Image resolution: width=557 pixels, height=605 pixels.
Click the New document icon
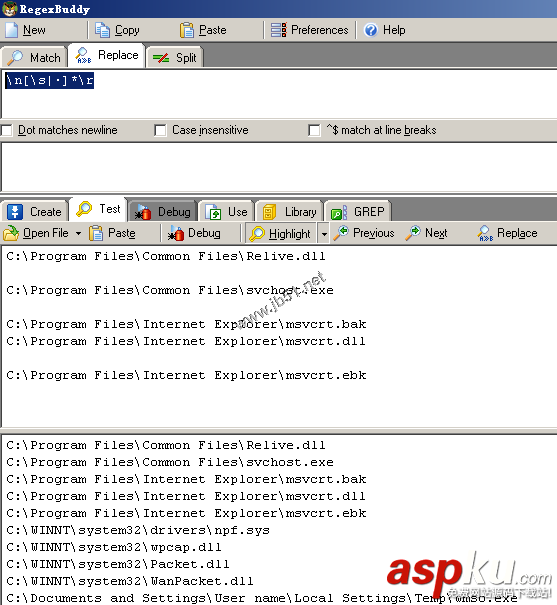11,30
